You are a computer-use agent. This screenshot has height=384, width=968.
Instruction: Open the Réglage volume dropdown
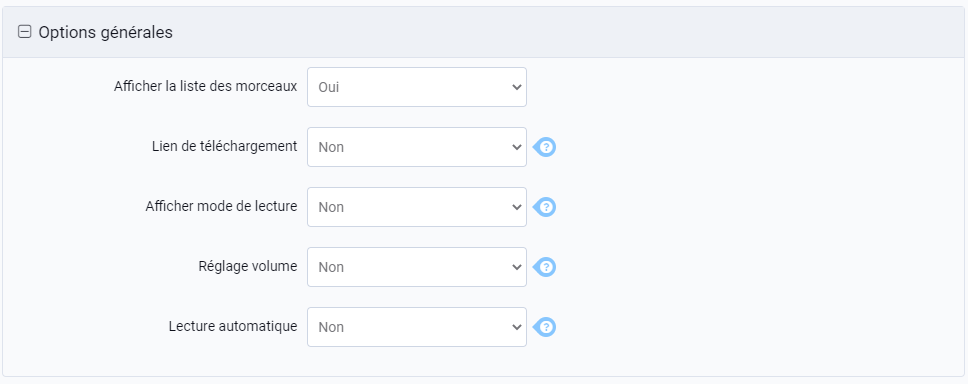[x=417, y=267]
